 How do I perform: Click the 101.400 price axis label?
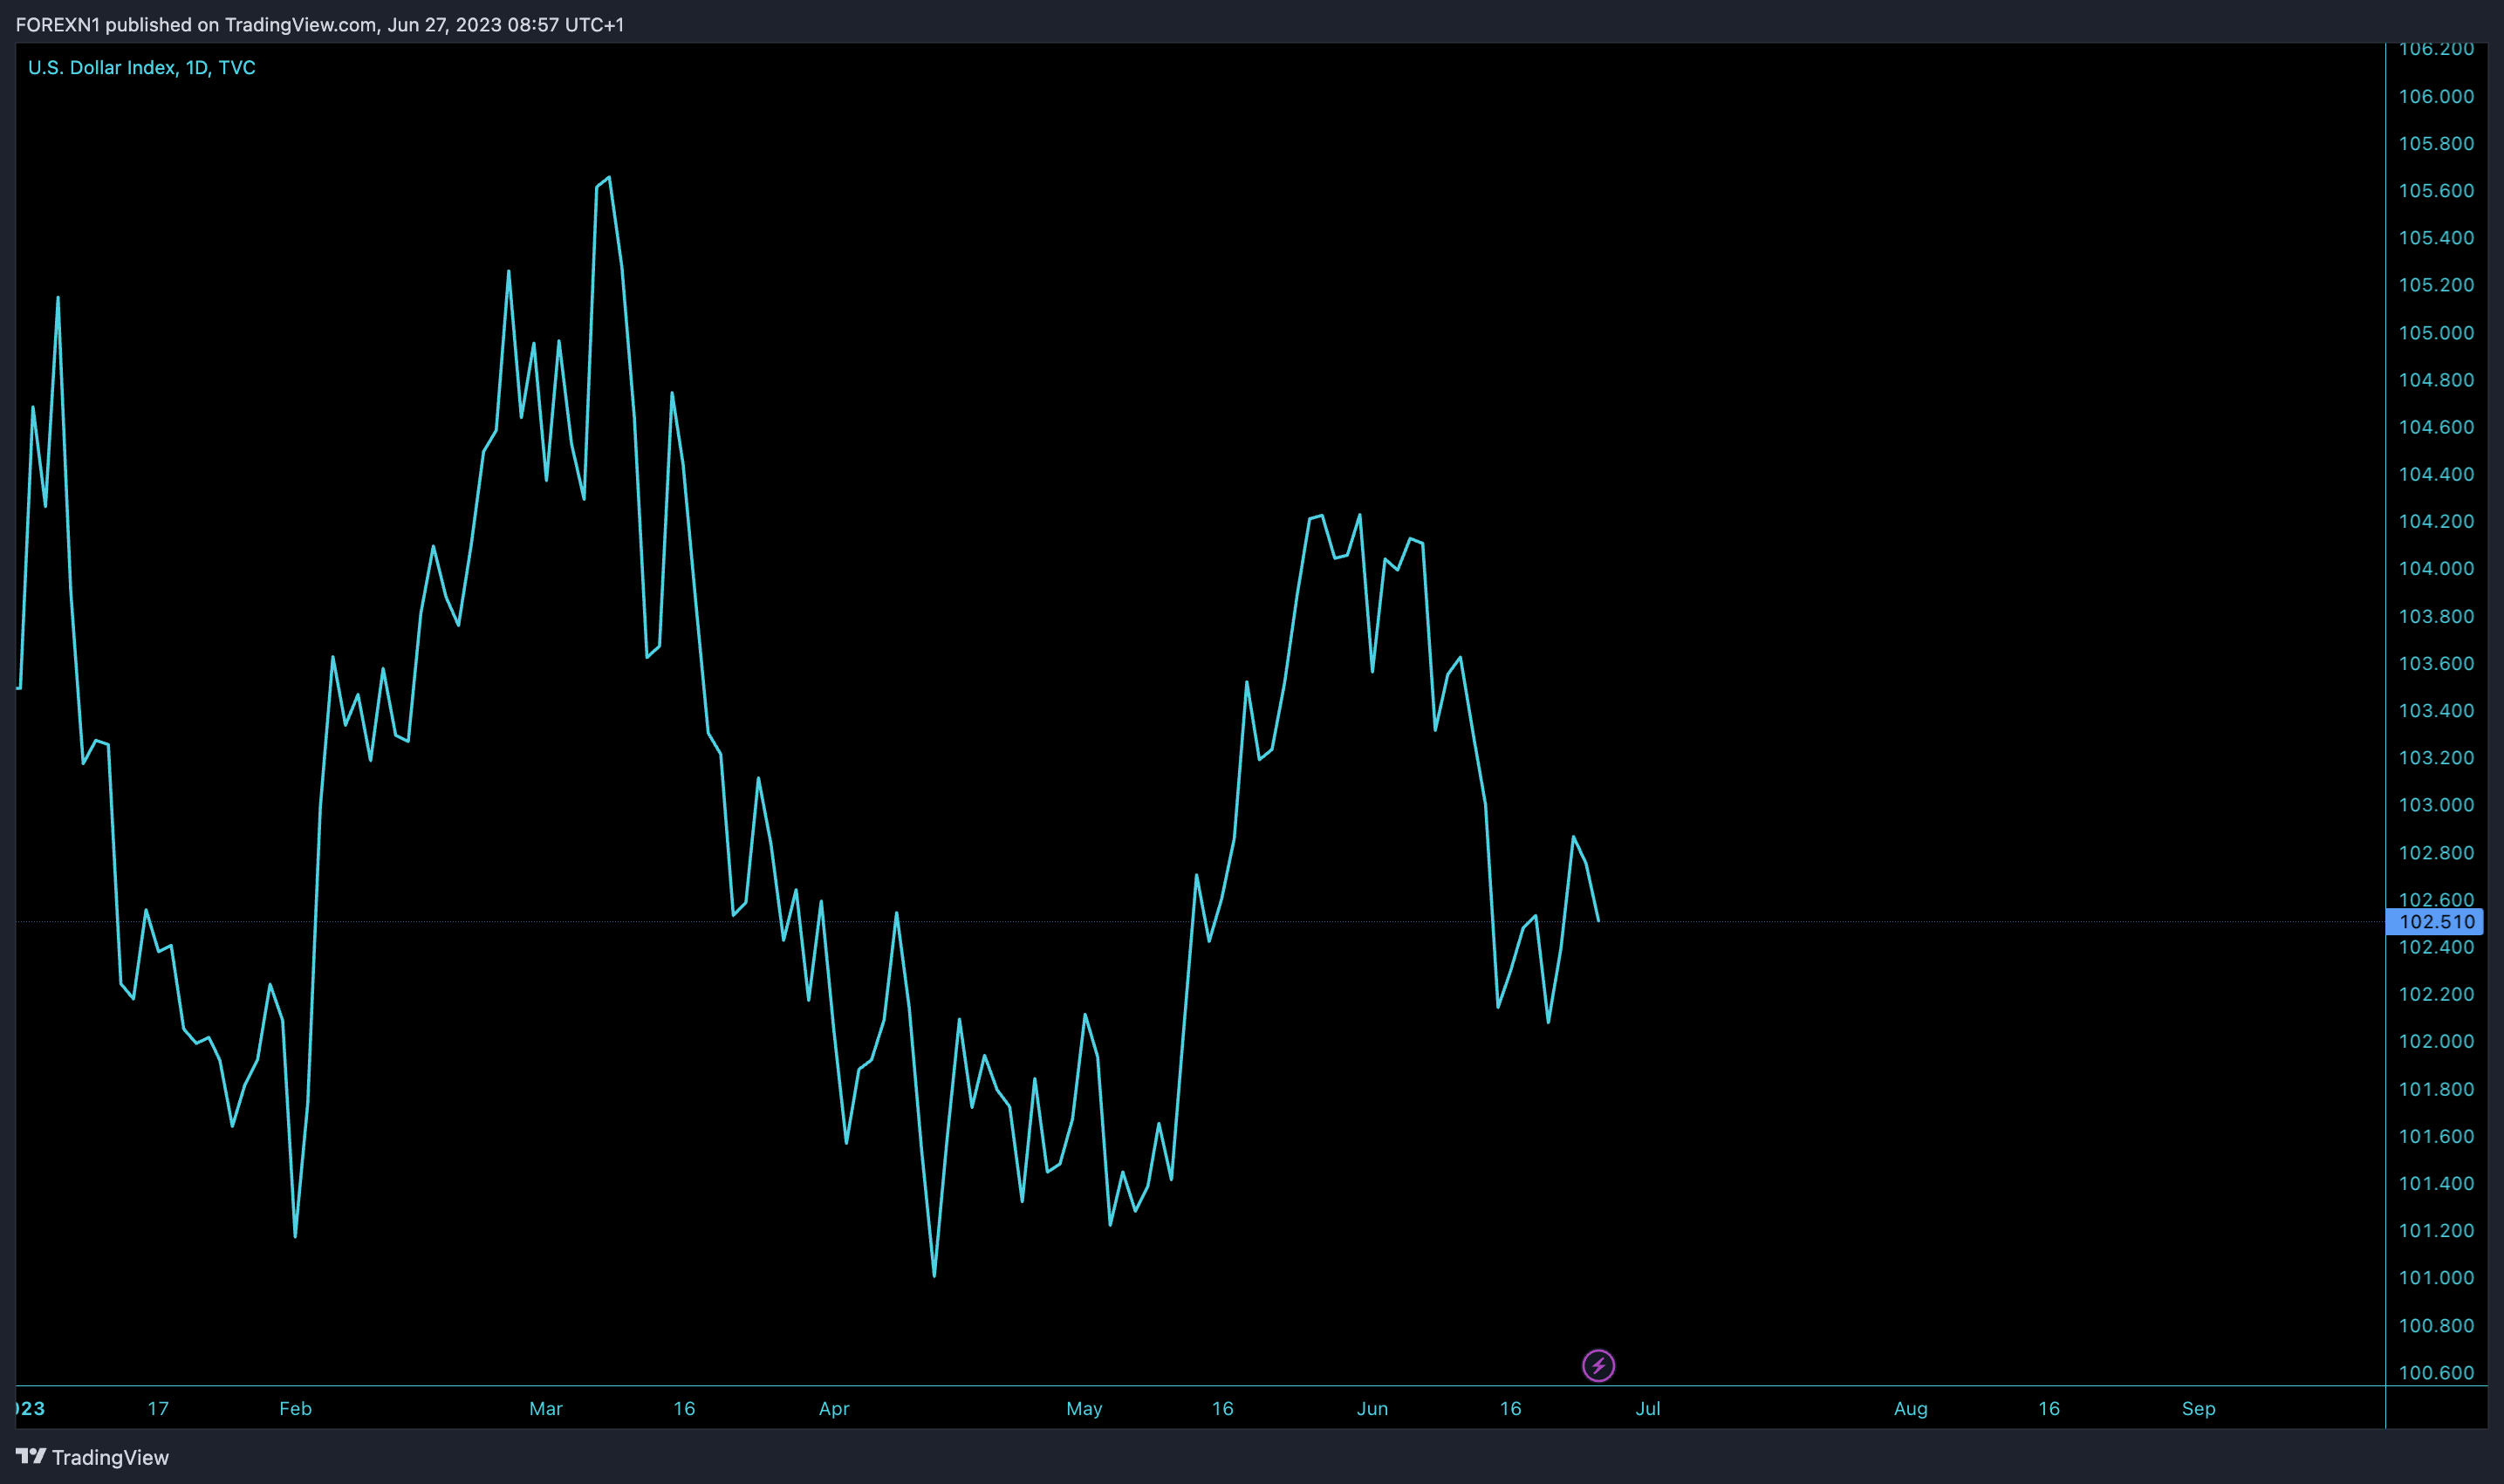click(x=2436, y=1183)
